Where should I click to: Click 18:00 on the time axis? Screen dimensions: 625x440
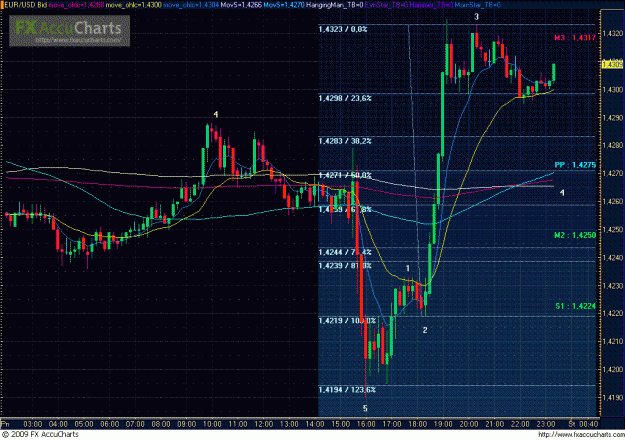[x=417, y=424]
